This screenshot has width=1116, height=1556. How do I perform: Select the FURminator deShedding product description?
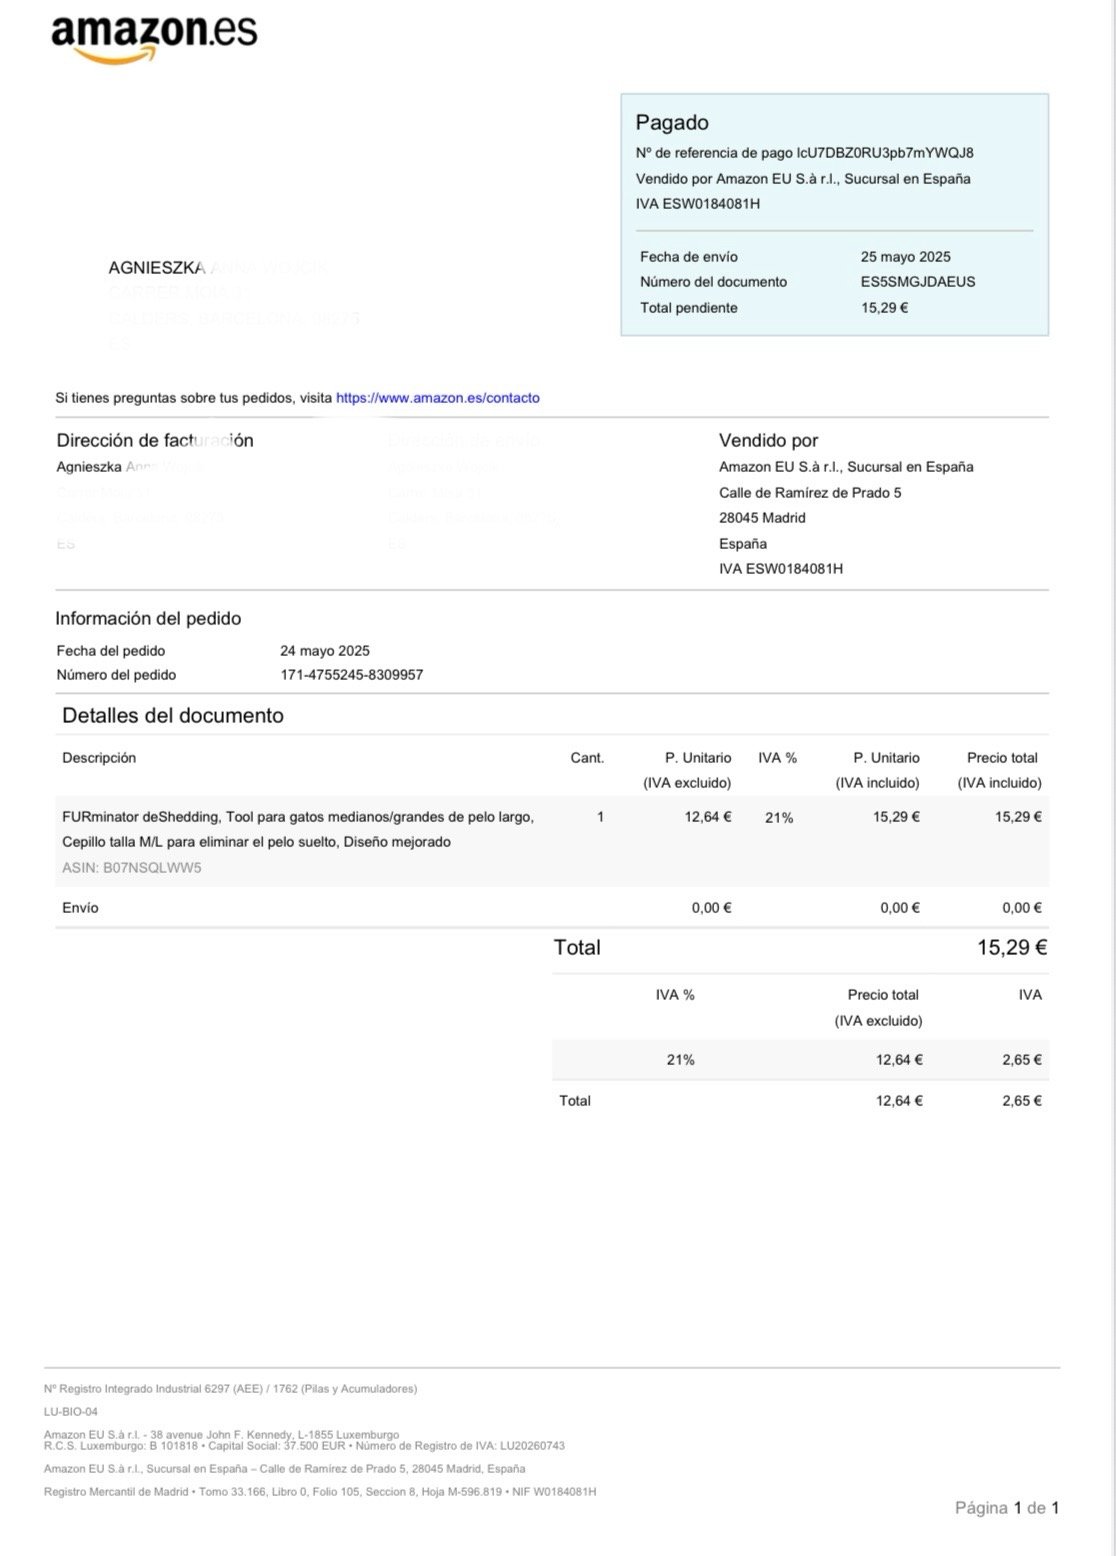pyautogui.click(x=298, y=829)
